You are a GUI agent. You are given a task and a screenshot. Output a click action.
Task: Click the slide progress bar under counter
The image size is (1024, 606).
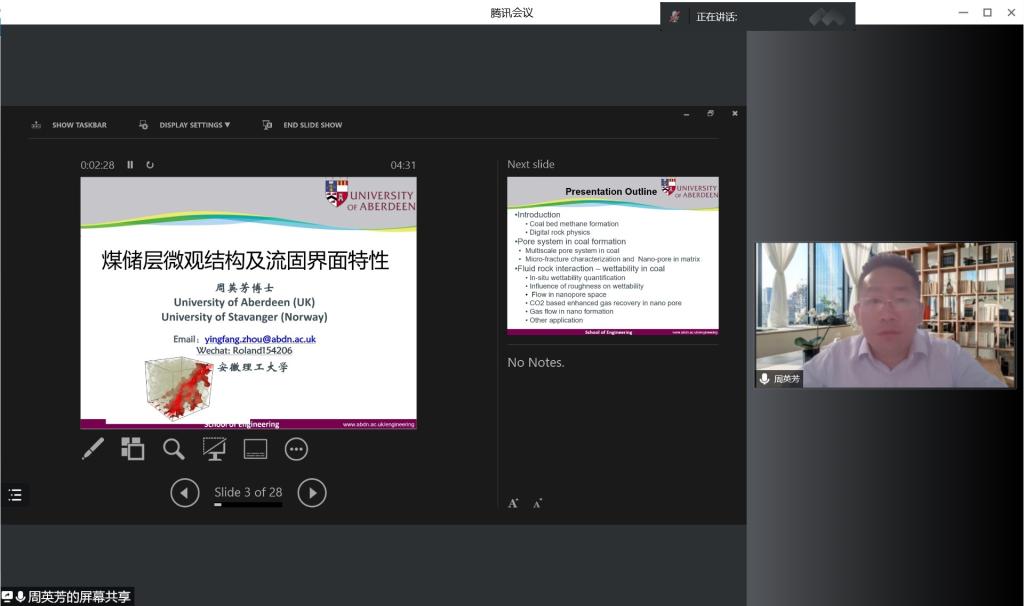[248, 505]
